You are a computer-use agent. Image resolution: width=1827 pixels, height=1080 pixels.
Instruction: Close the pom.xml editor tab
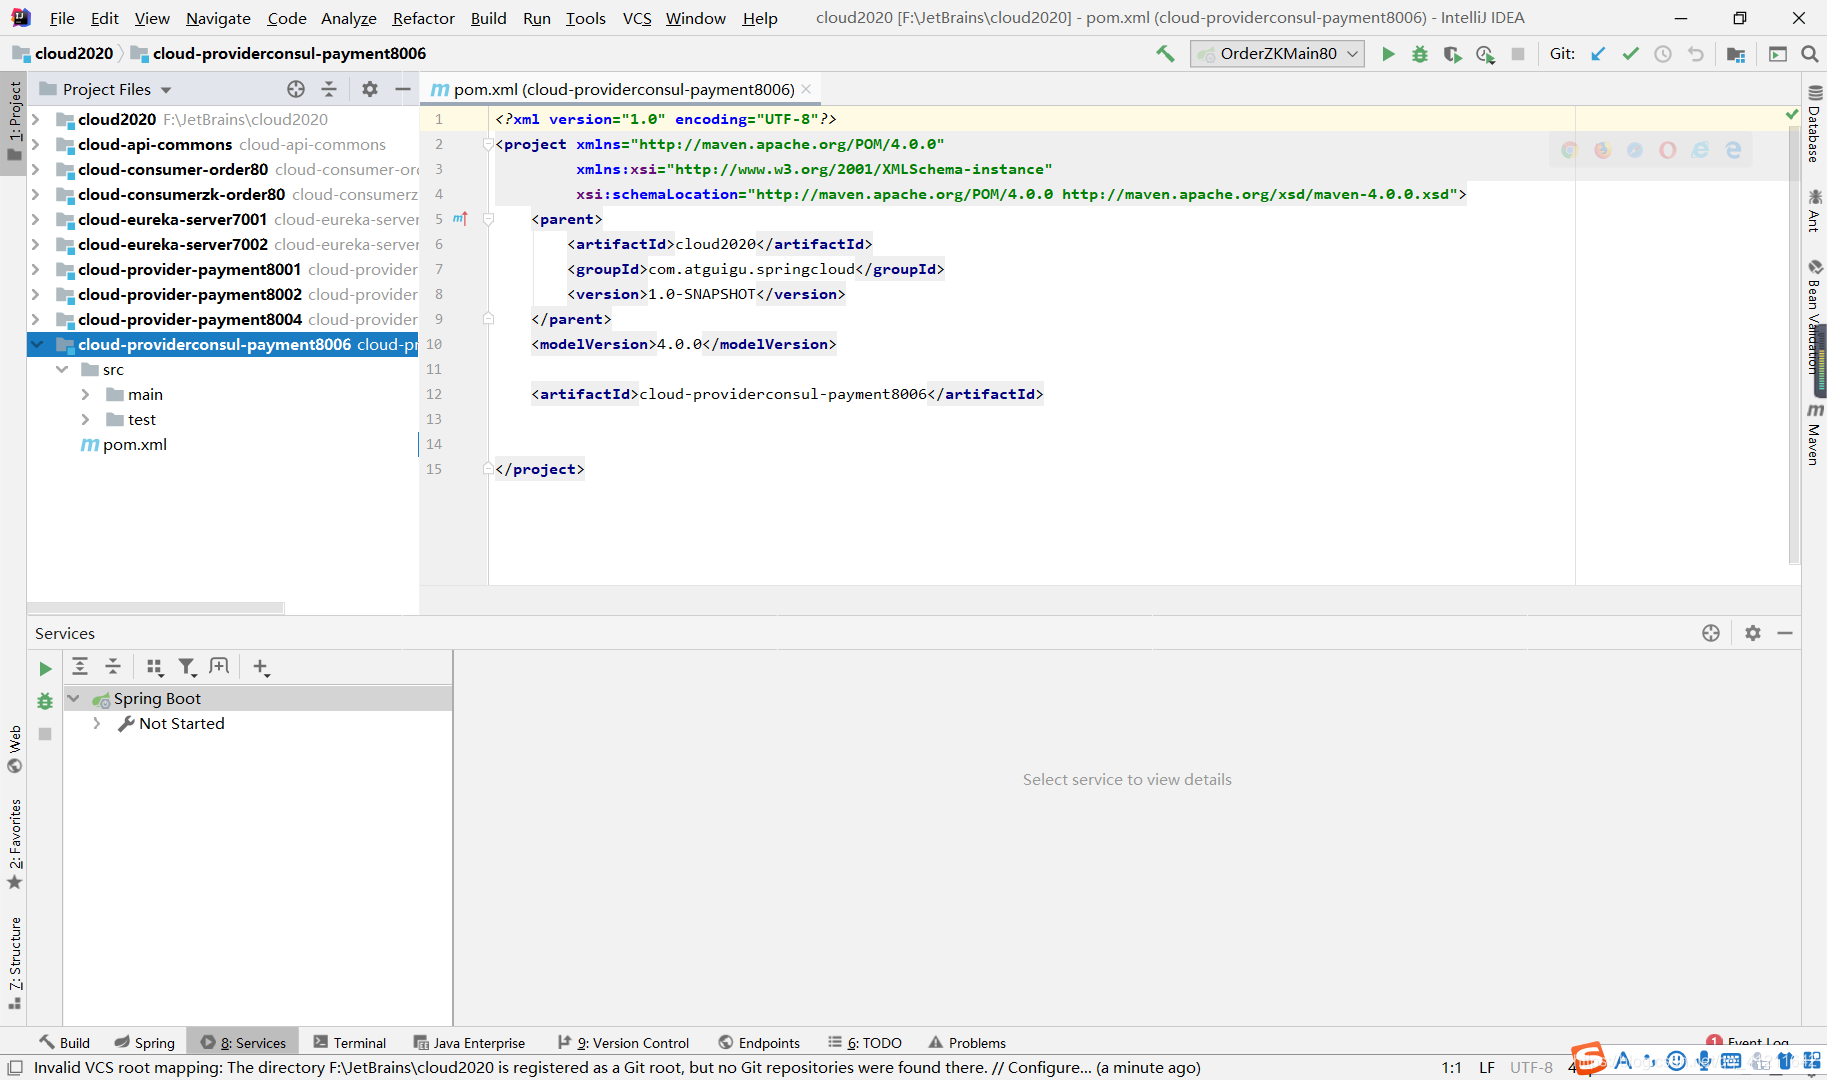tap(806, 89)
